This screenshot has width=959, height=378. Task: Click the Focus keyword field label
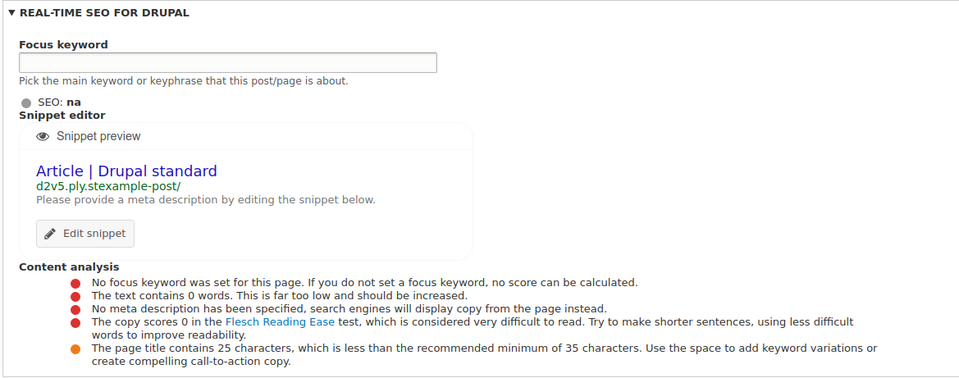point(64,45)
